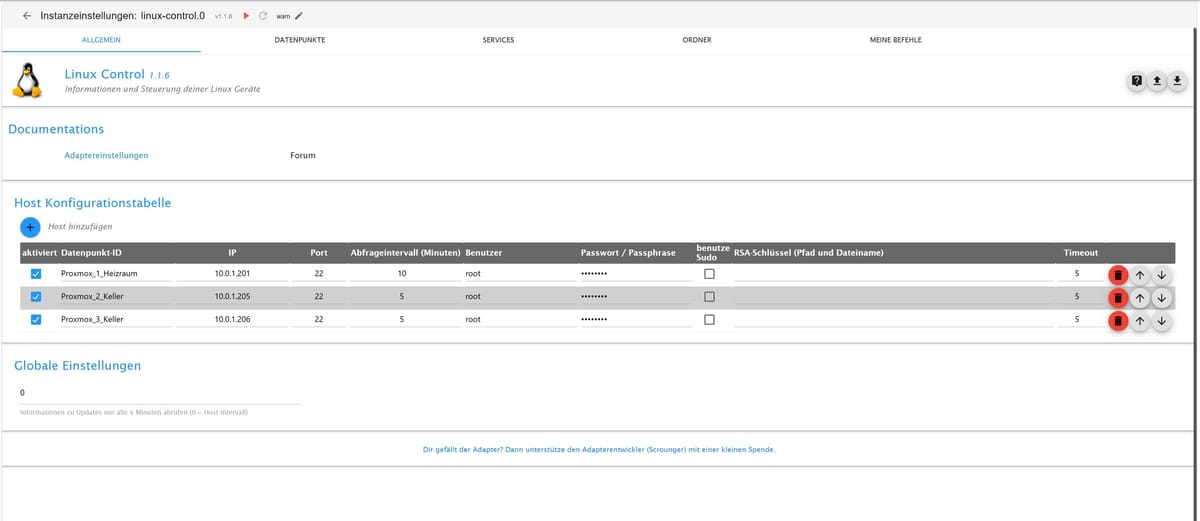1200x521 pixels.
Task: Open the help icon in the header
Action: point(1137,81)
